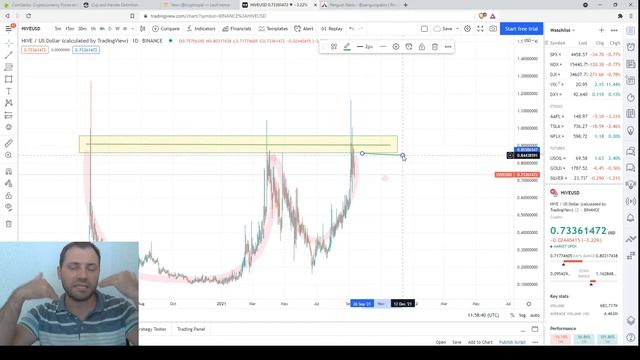Viewport: 640px width, 360px height.
Task: Select the cross cursor tool
Action: click(x=9, y=43)
